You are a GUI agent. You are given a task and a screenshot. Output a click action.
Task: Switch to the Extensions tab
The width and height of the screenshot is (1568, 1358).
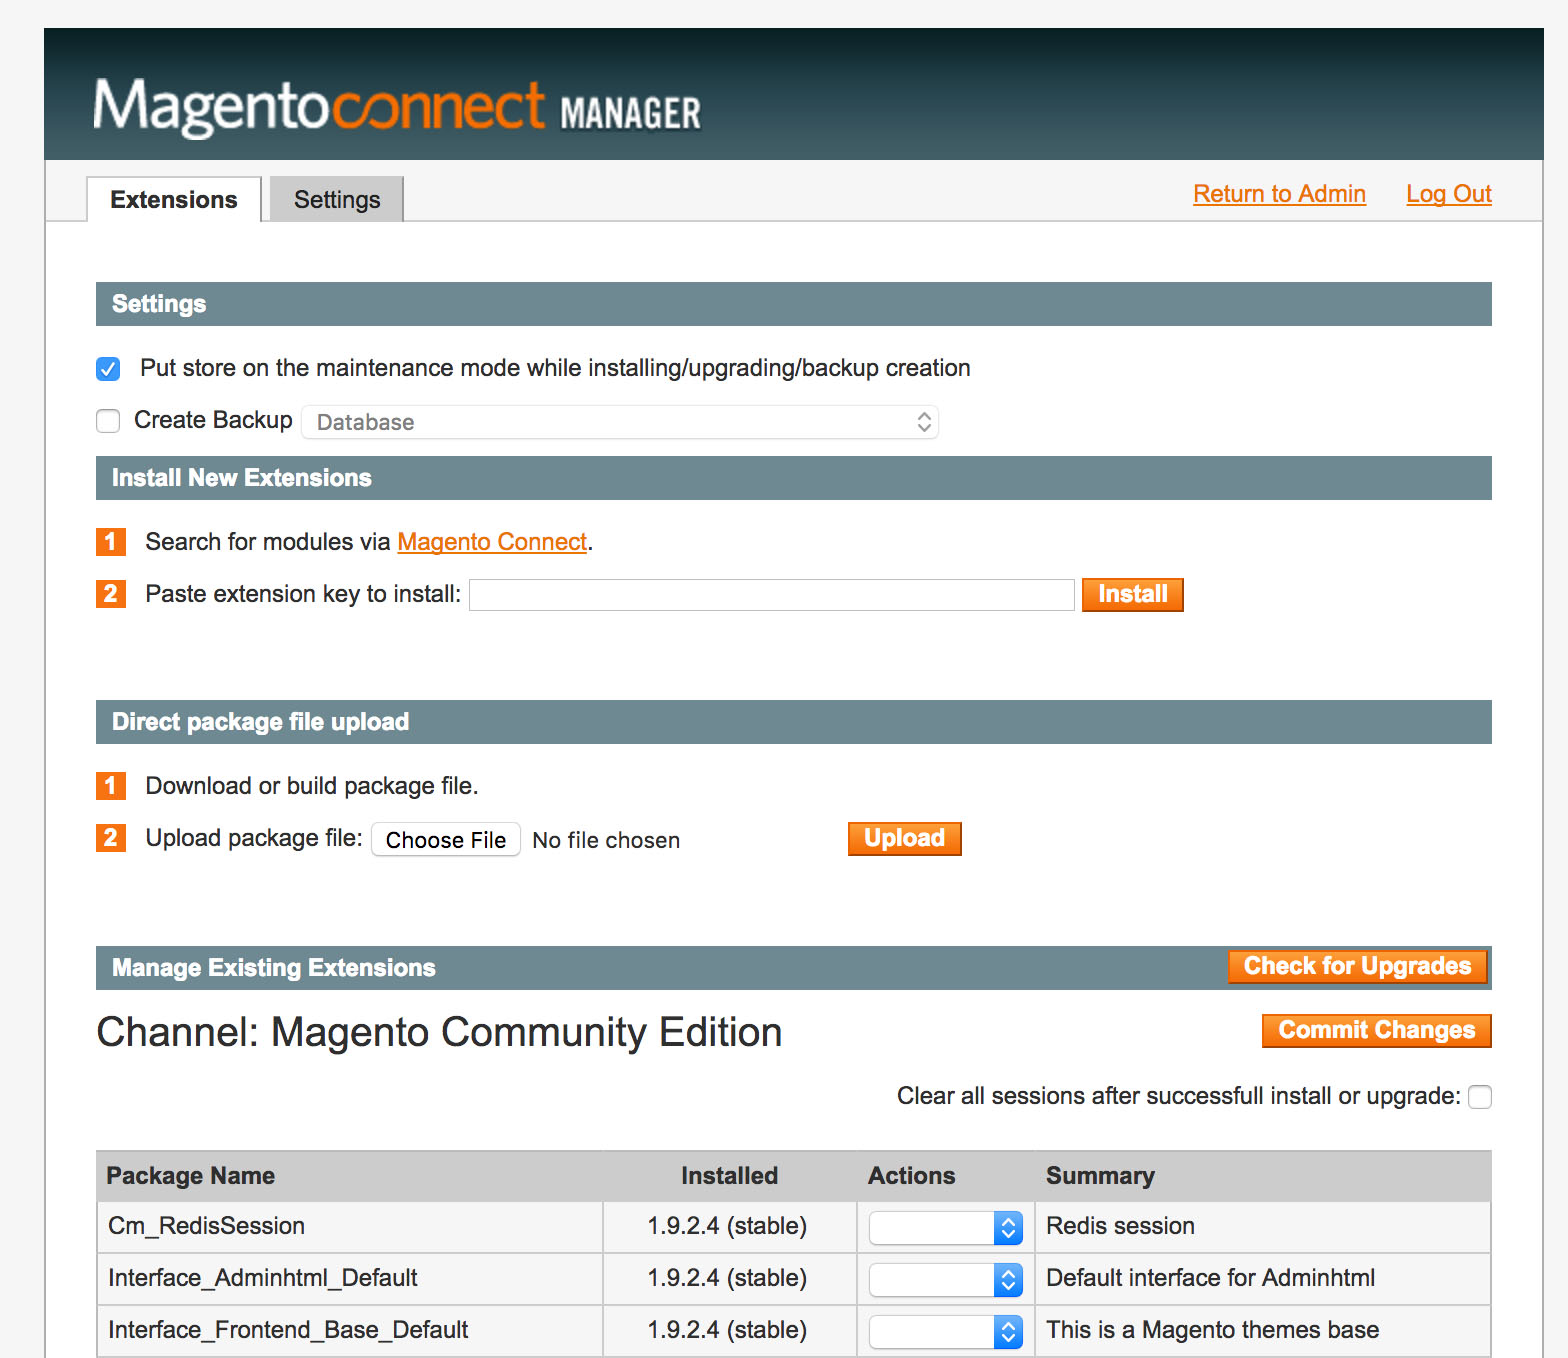tap(174, 199)
